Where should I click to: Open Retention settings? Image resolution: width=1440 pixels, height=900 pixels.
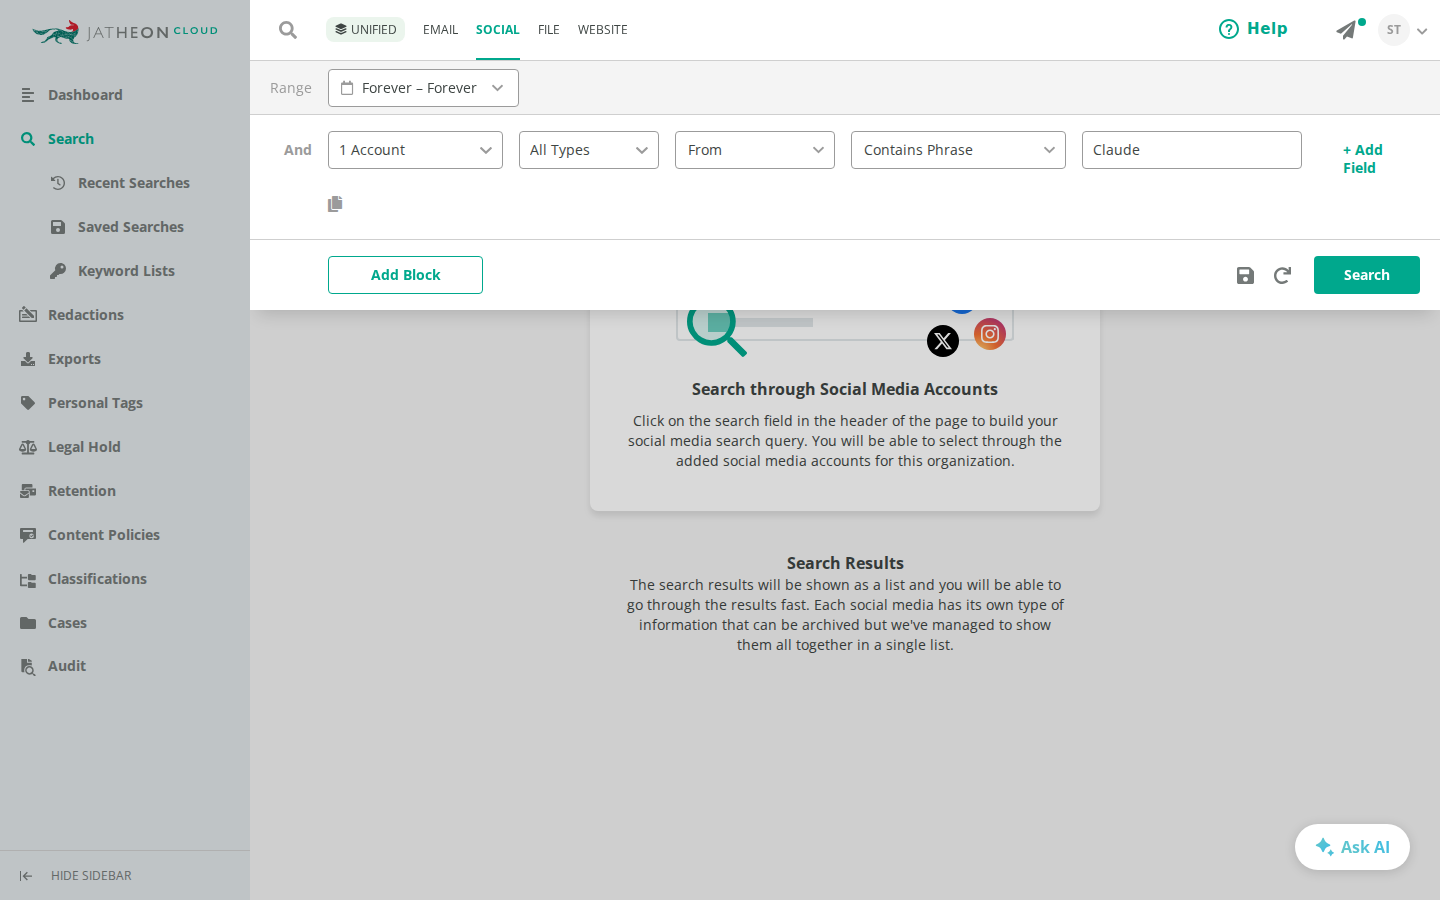82,491
